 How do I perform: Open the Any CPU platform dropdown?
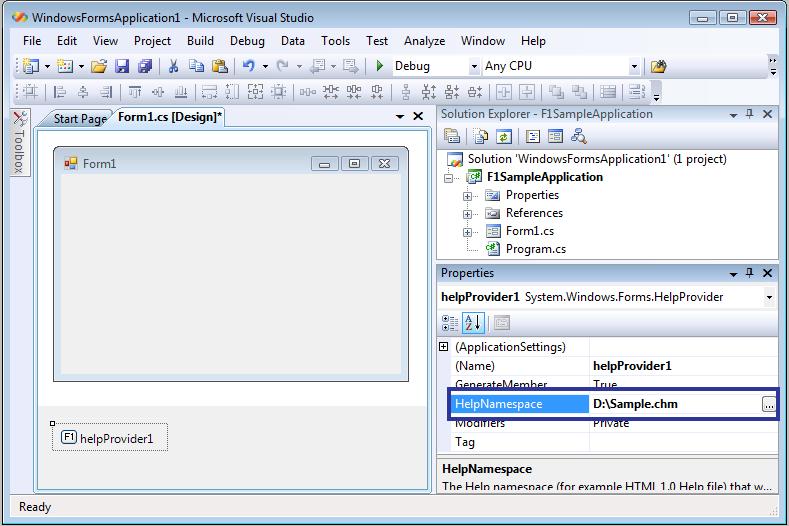[634, 66]
